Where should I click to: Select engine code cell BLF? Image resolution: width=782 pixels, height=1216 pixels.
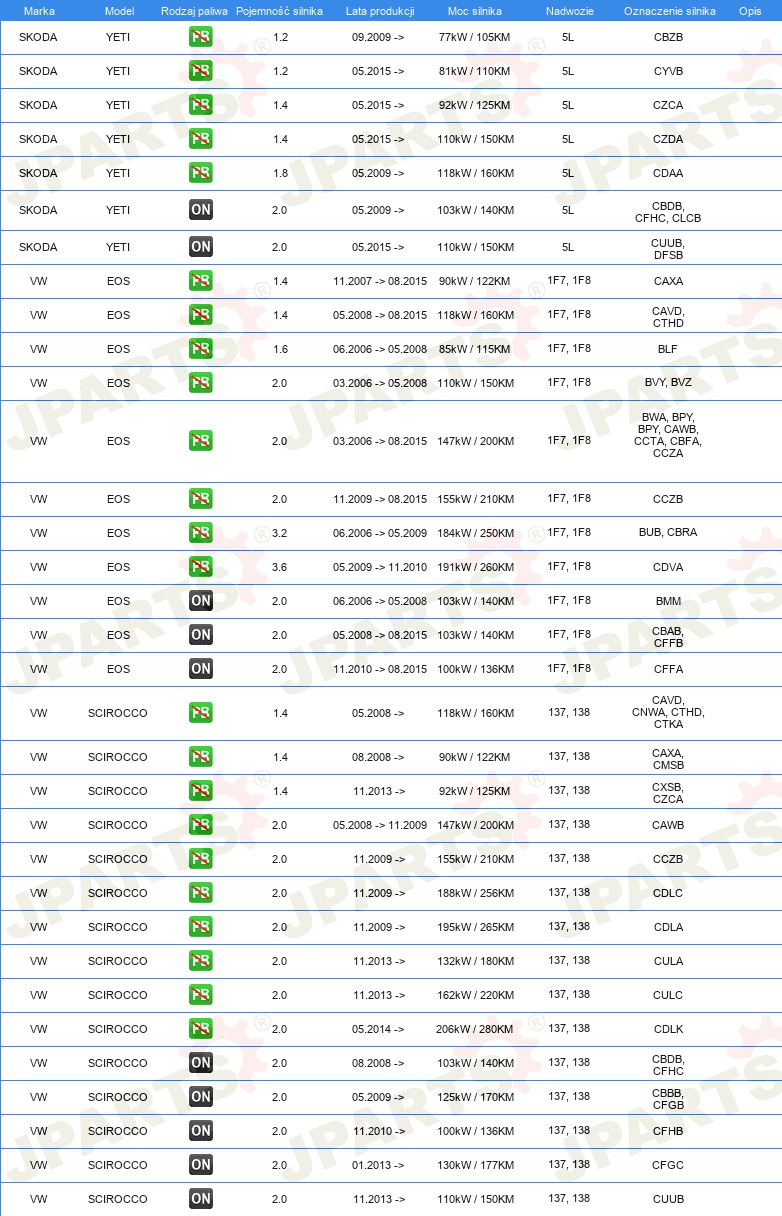tap(668, 349)
